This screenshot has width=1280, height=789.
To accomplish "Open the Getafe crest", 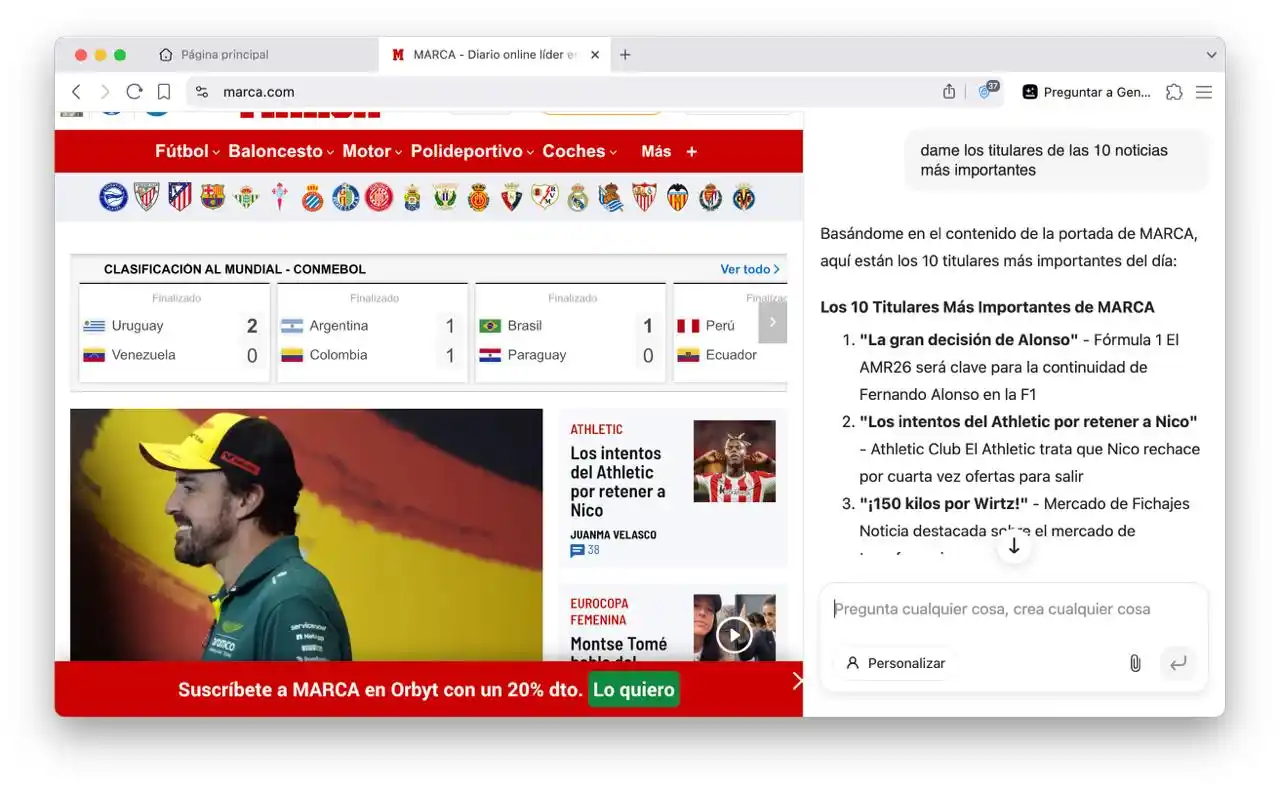I will tap(346, 196).
